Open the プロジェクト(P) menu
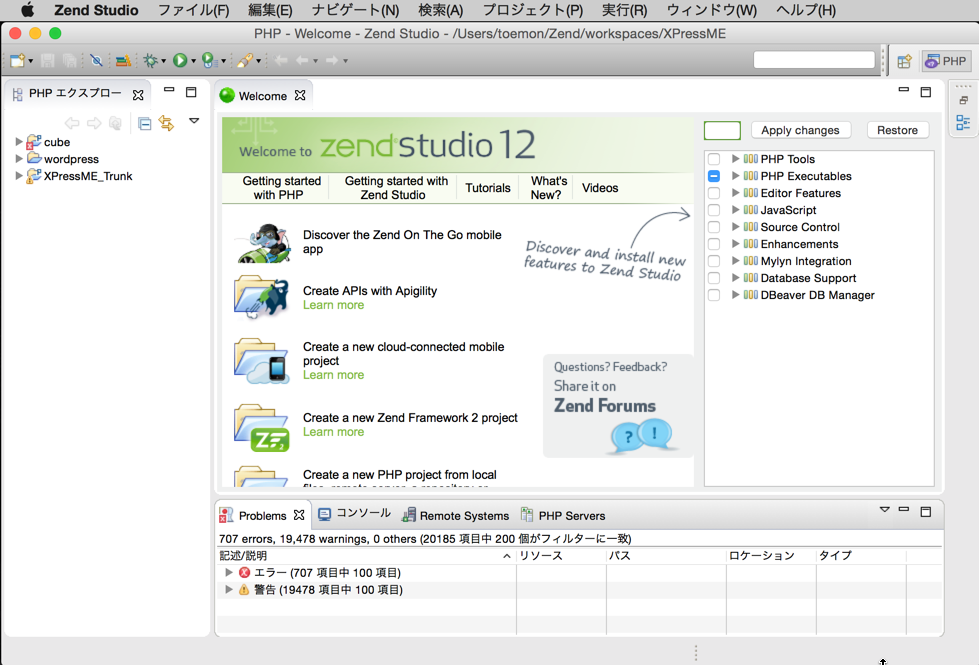This screenshot has height=665, width=979. 533,10
